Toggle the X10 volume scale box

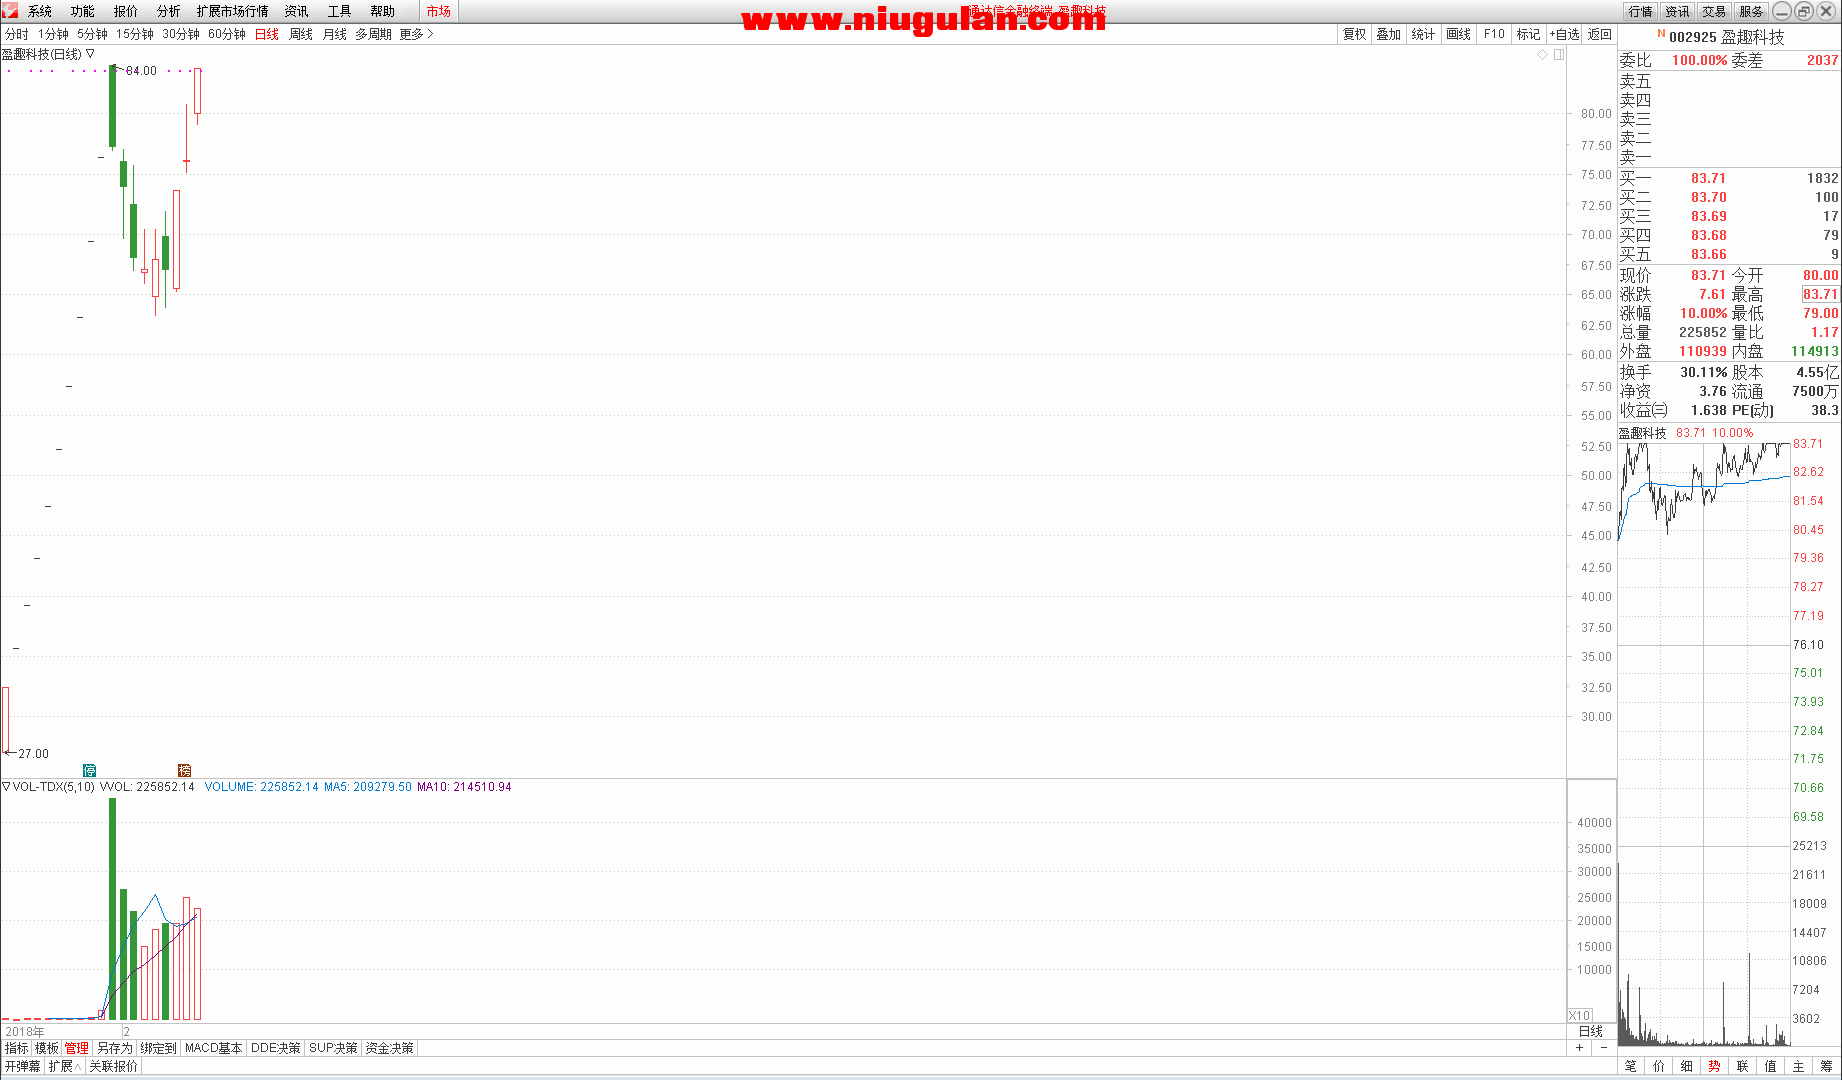pos(1580,1015)
